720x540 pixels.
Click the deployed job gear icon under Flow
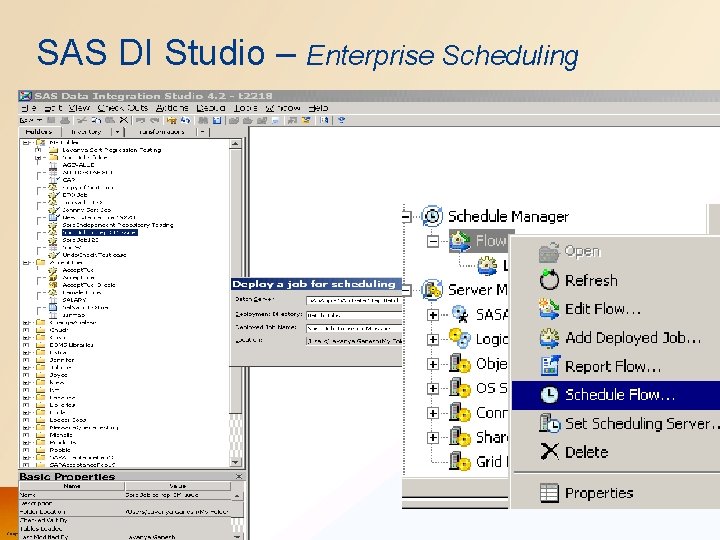pyautogui.click(x=488, y=265)
